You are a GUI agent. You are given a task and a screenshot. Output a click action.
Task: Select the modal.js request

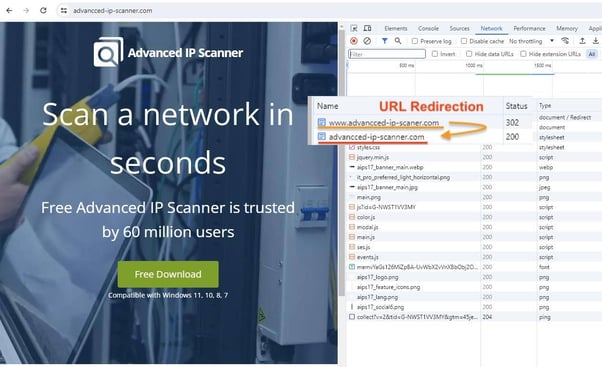367,227
